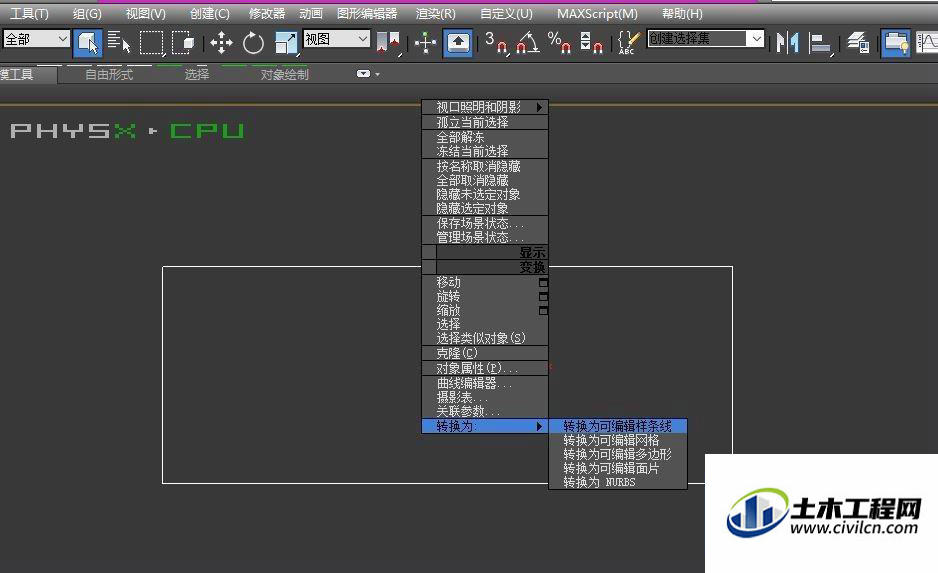This screenshot has width=938, height=573.
Task: Click the Use Pivot Point Center icon
Action: tap(388, 42)
